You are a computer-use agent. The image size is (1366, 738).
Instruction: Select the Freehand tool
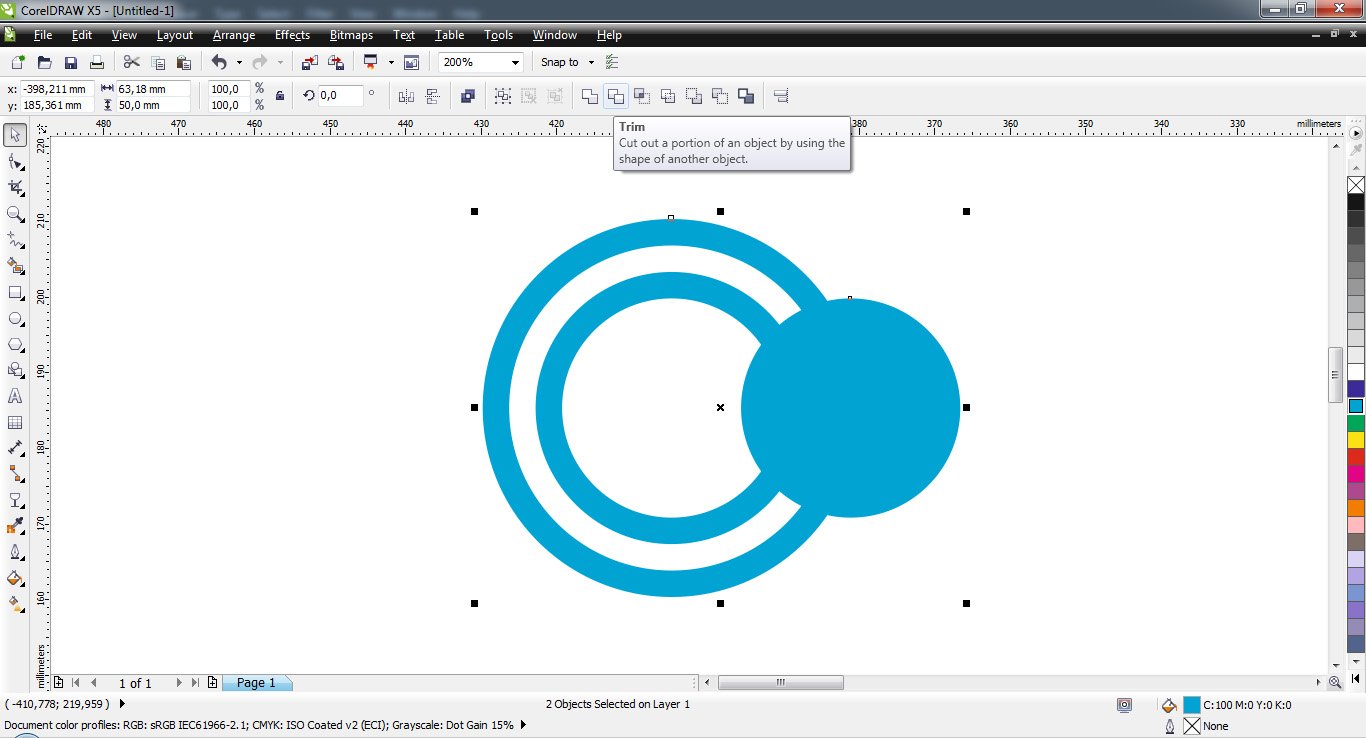[15, 240]
